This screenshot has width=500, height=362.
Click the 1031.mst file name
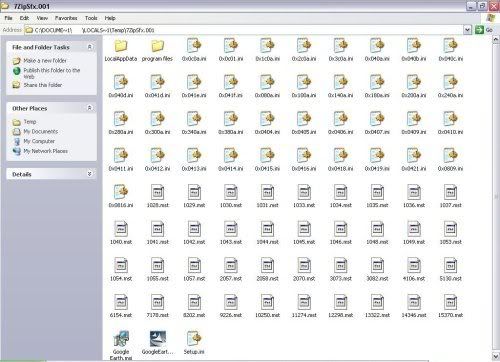click(267, 205)
